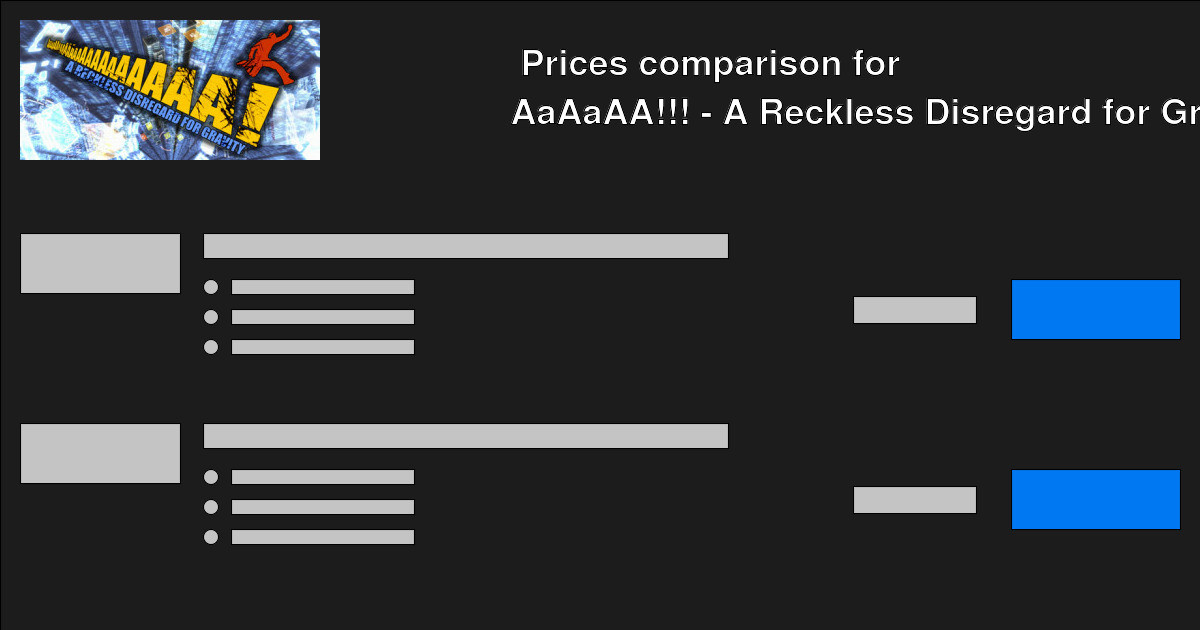Click the second bullet marker in top offer

[211, 317]
